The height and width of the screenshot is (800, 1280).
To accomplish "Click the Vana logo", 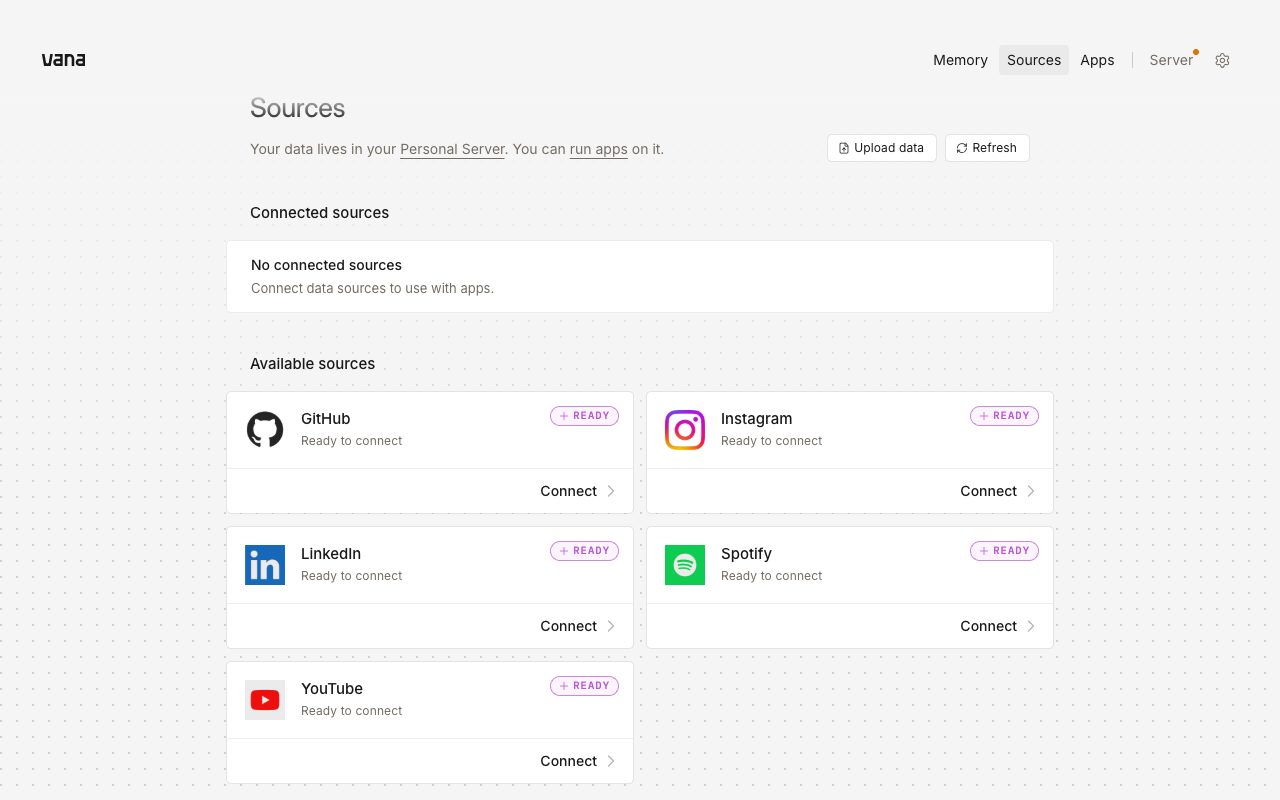I will [x=63, y=60].
